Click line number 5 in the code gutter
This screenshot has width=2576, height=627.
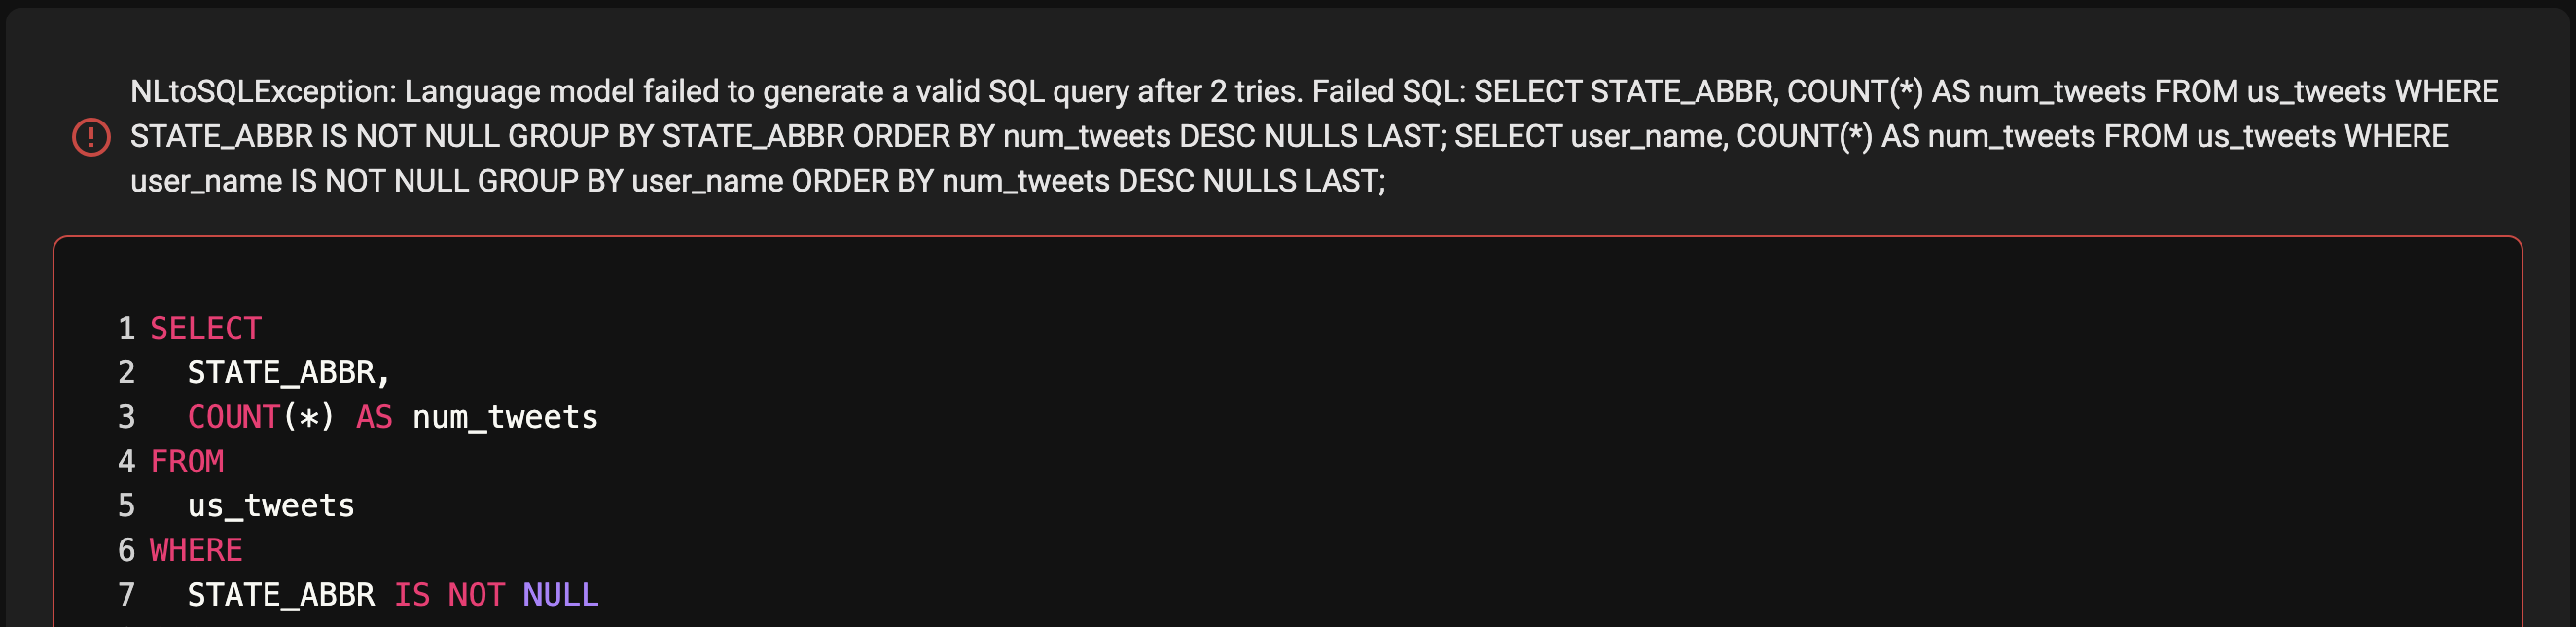coord(126,506)
